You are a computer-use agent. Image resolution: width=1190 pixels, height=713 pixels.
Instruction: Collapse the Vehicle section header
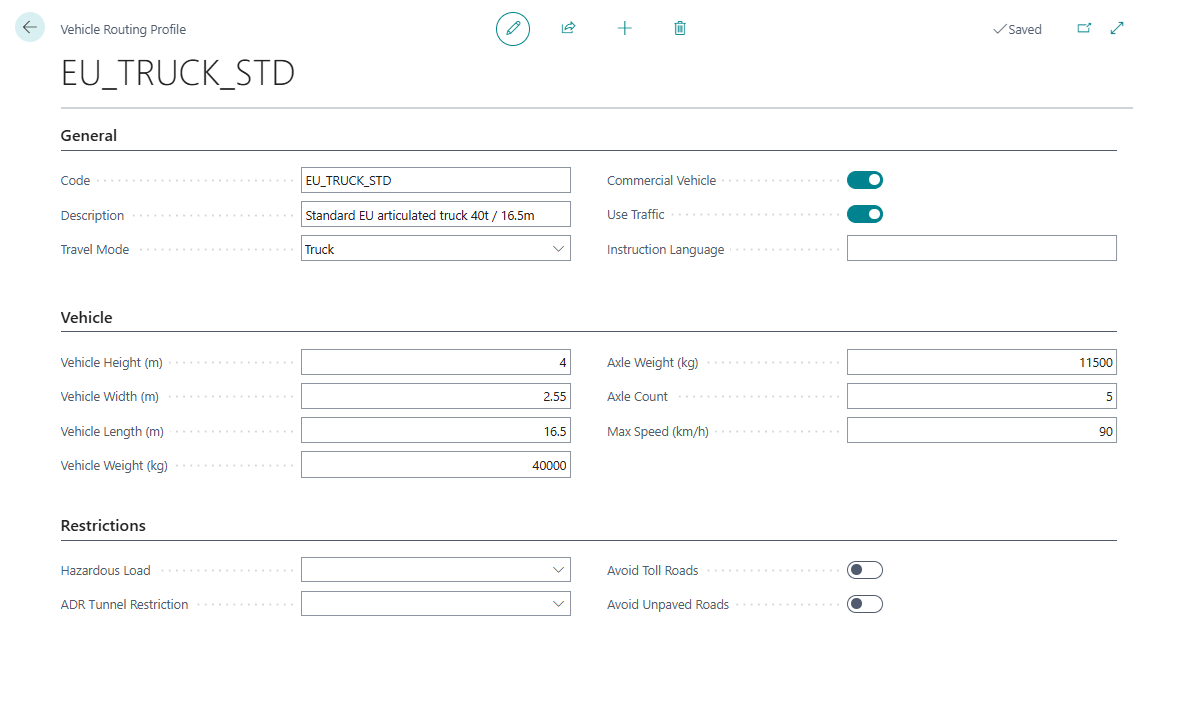click(x=87, y=318)
